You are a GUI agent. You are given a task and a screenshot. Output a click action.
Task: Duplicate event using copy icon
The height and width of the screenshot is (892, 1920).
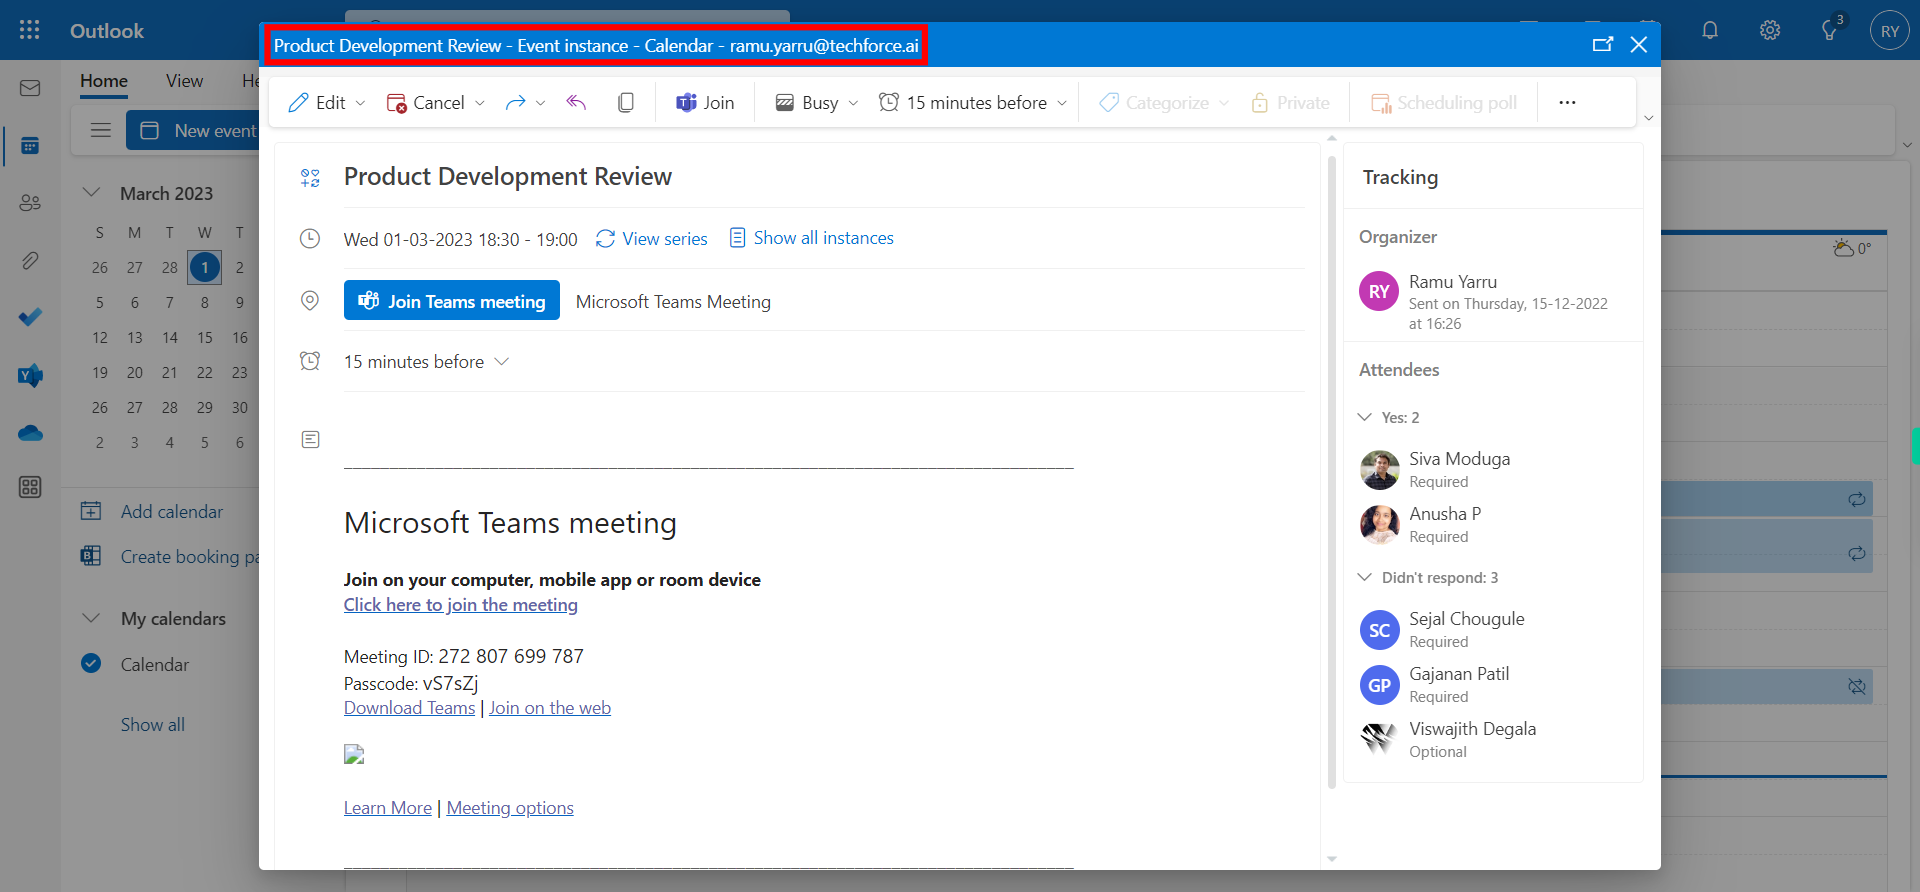[x=626, y=102]
